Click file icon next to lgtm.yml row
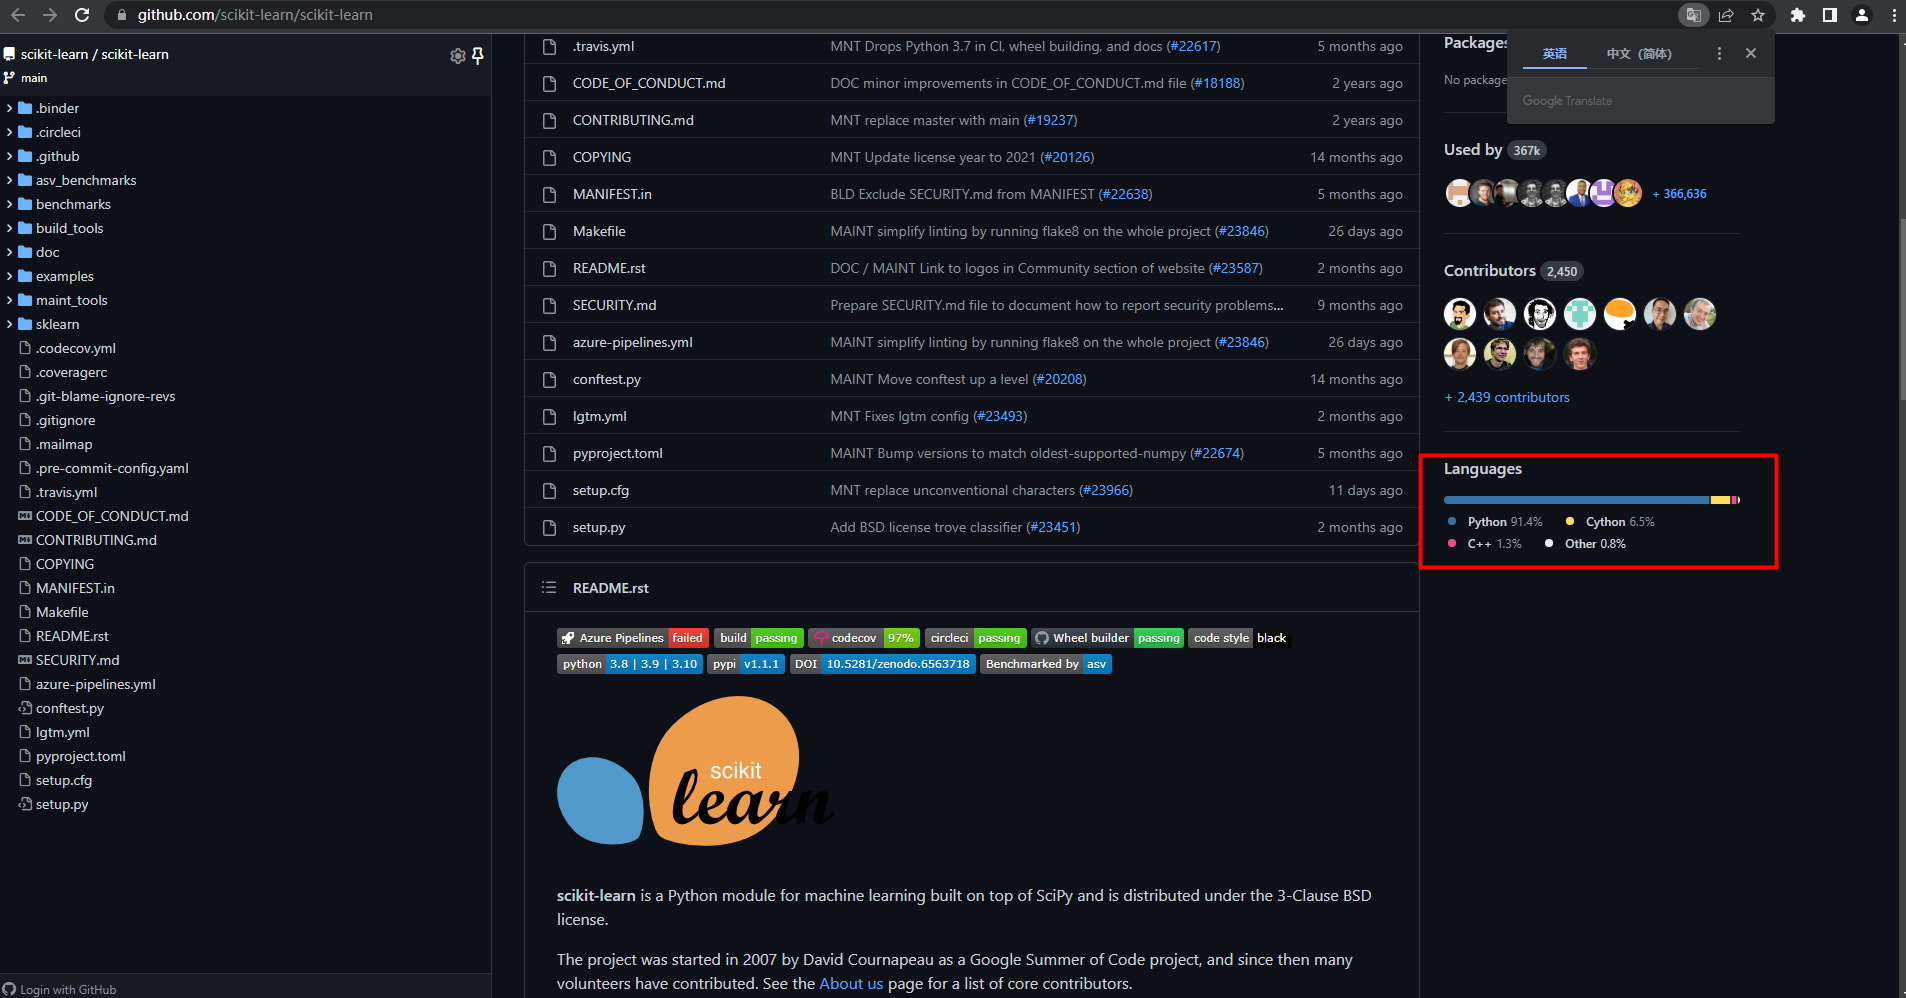The height and width of the screenshot is (998, 1906). tap(549, 416)
